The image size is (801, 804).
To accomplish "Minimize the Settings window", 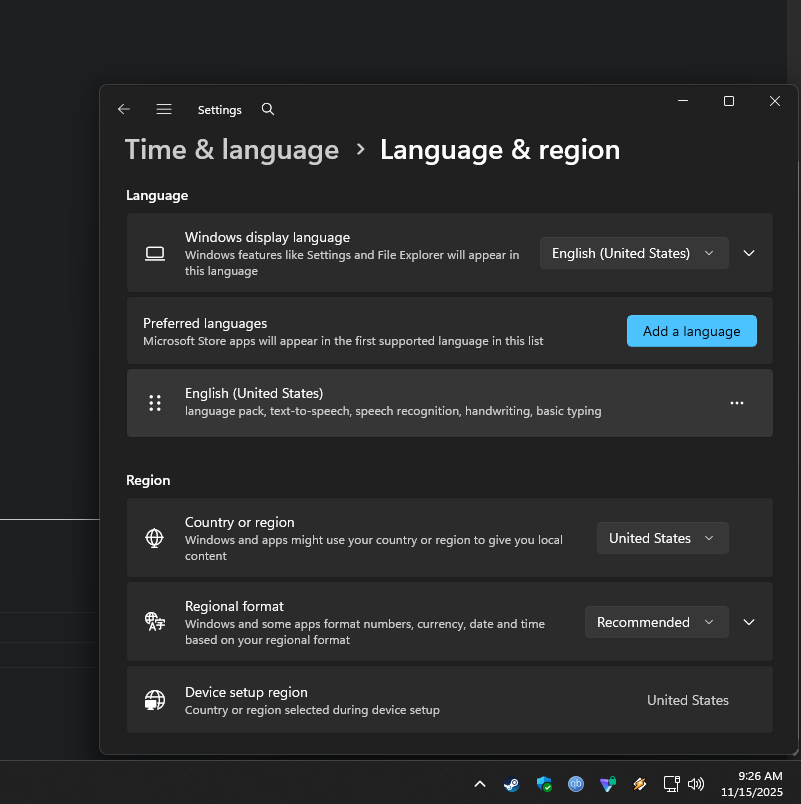I will click(x=683, y=101).
